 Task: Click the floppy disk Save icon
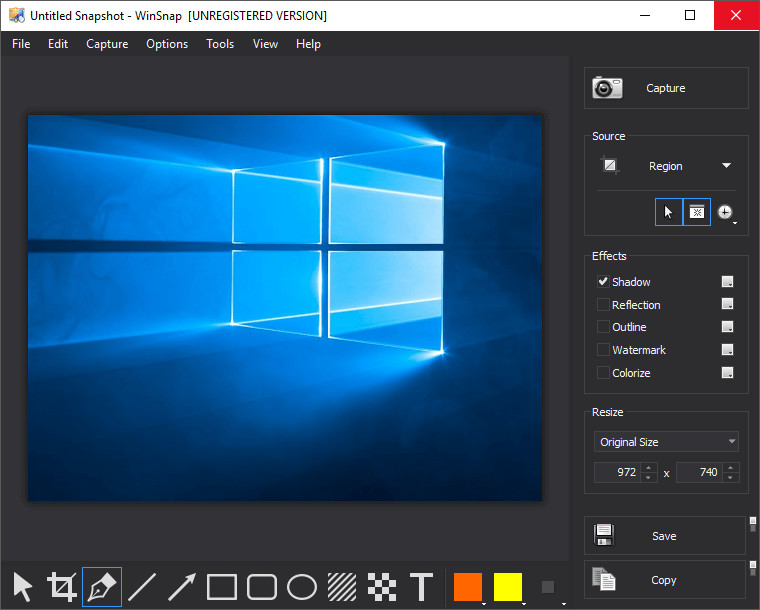pyautogui.click(x=604, y=535)
